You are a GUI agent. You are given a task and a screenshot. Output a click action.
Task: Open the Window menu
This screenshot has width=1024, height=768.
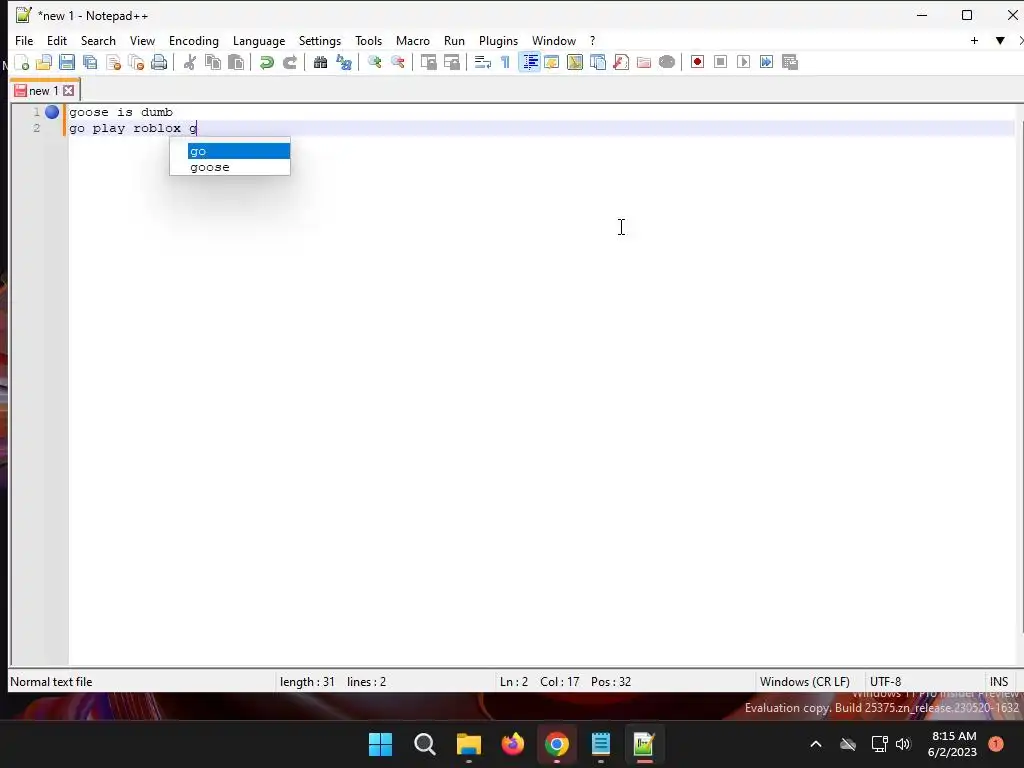[554, 40]
